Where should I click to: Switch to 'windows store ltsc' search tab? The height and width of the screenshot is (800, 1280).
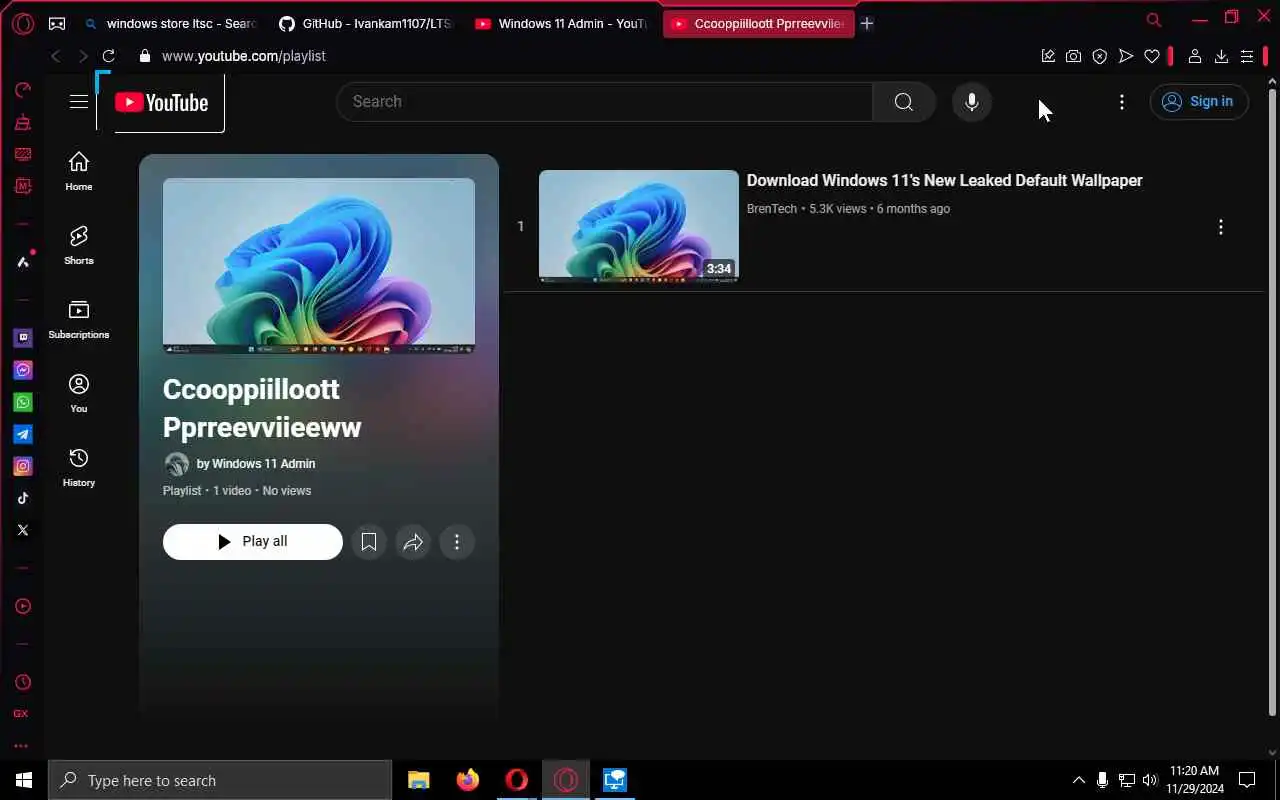(168, 23)
